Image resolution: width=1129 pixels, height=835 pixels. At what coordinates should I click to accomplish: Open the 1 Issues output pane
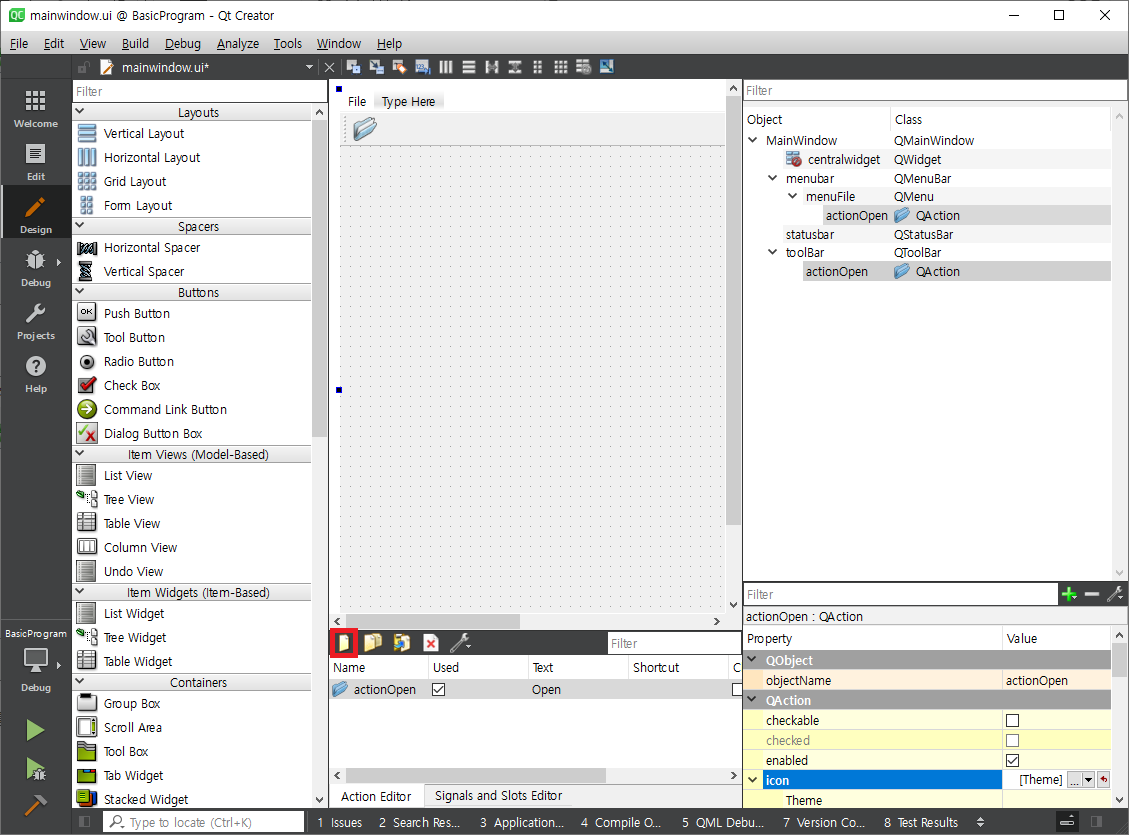point(340,823)
